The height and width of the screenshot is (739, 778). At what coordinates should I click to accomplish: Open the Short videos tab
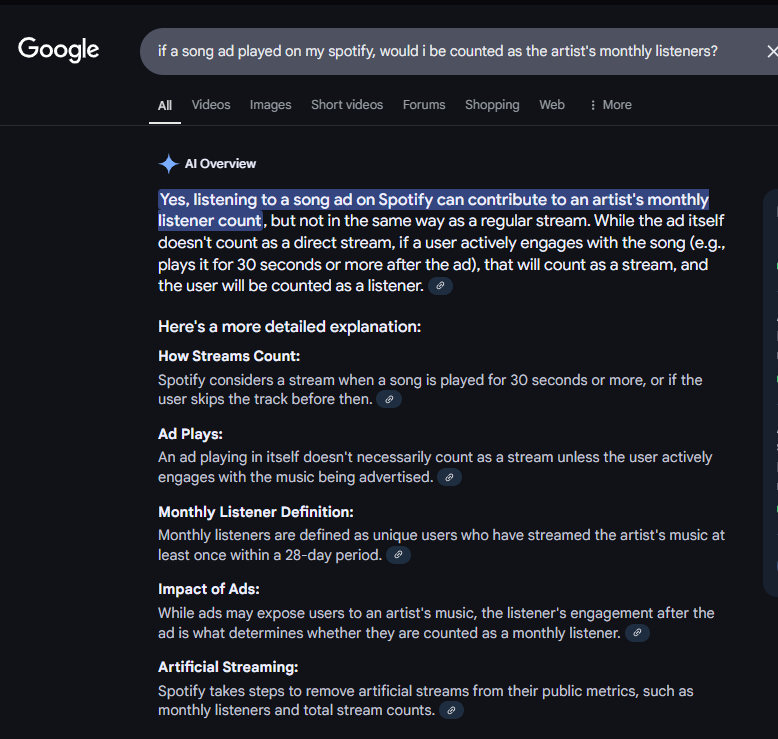click(347, 105)
